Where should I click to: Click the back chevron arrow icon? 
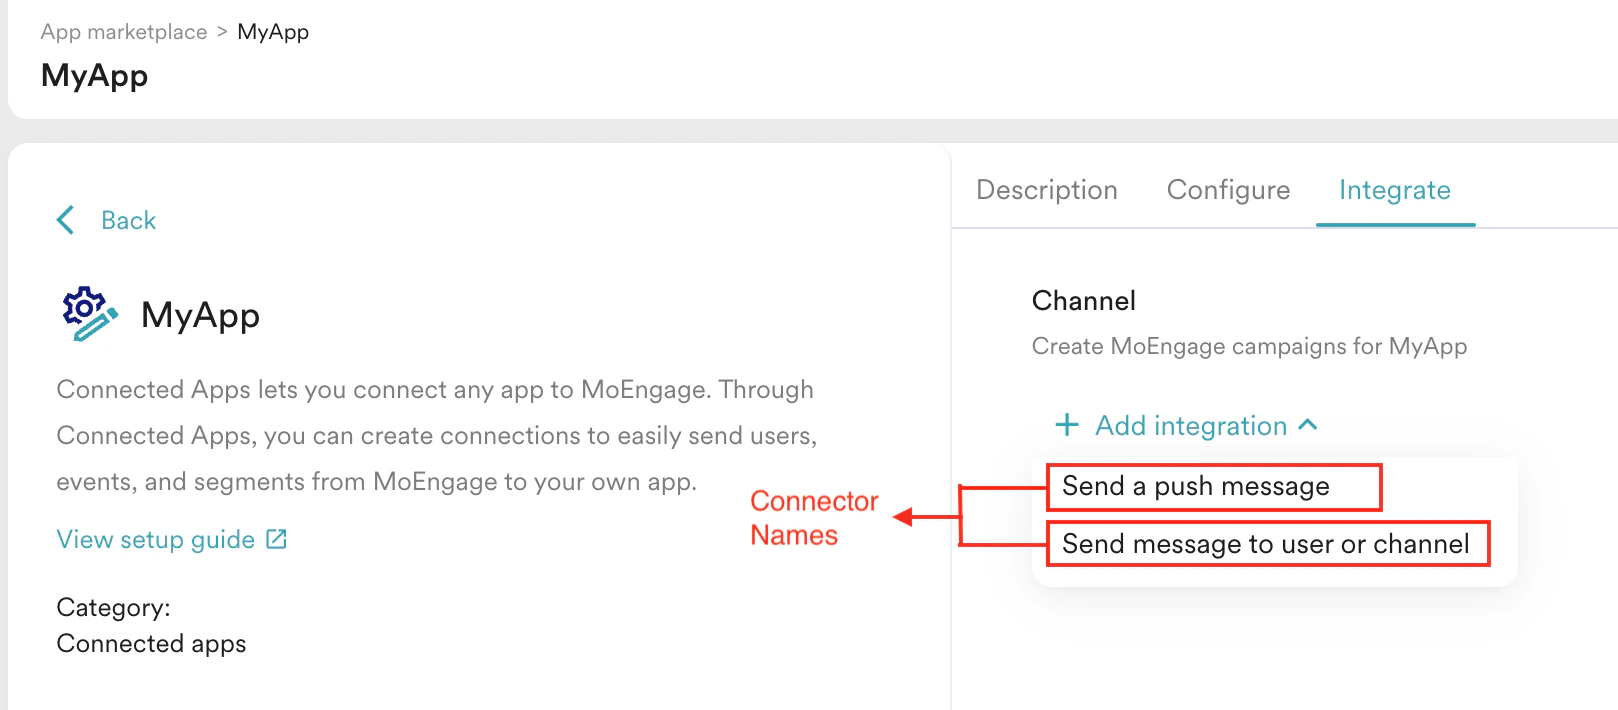tap(66, 220)
